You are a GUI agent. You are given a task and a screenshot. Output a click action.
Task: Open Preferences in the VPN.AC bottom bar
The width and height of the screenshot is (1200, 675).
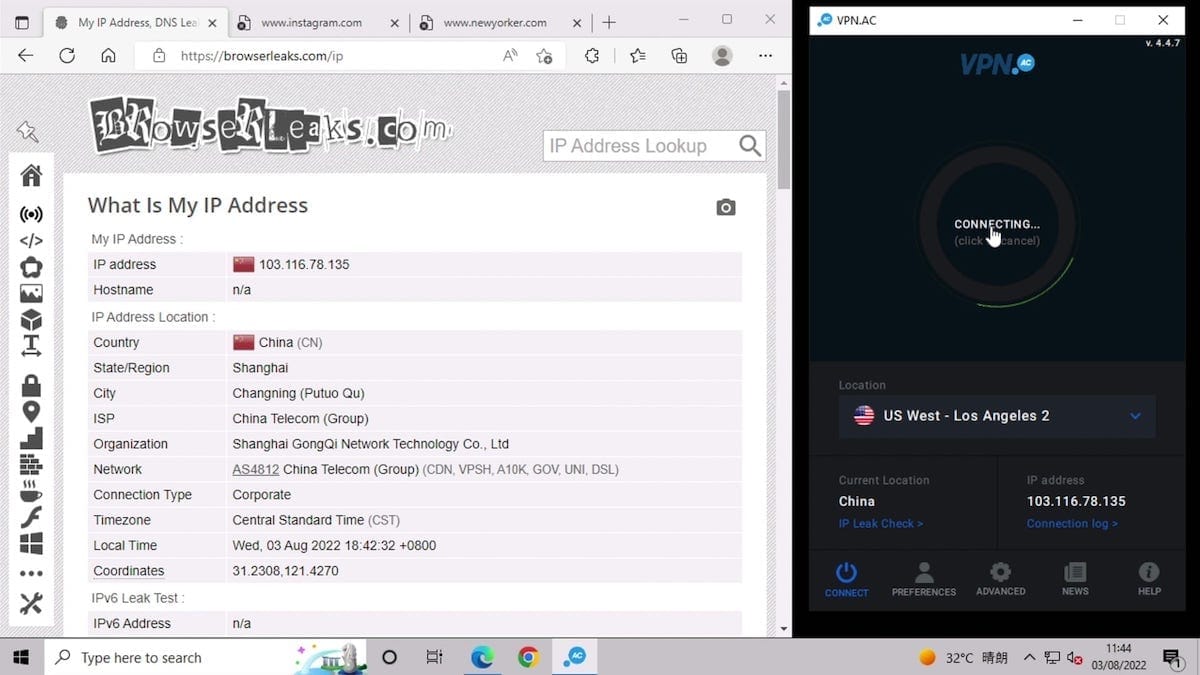924,579
